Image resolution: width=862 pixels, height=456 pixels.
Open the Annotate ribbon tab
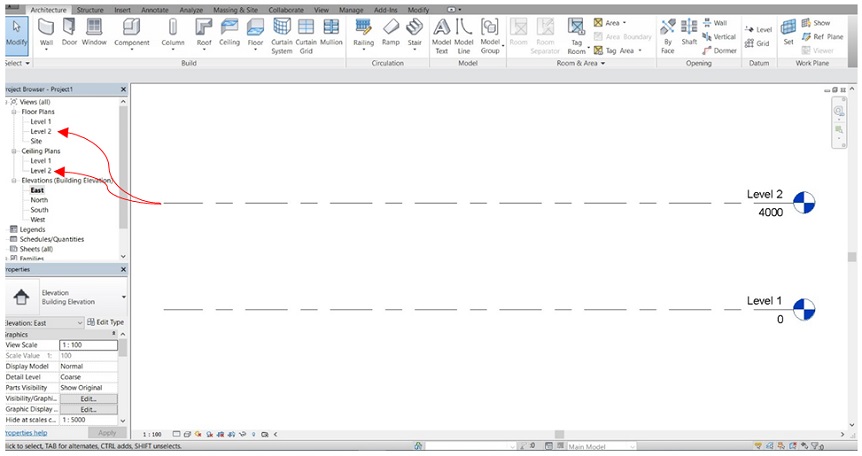(153, 9)
